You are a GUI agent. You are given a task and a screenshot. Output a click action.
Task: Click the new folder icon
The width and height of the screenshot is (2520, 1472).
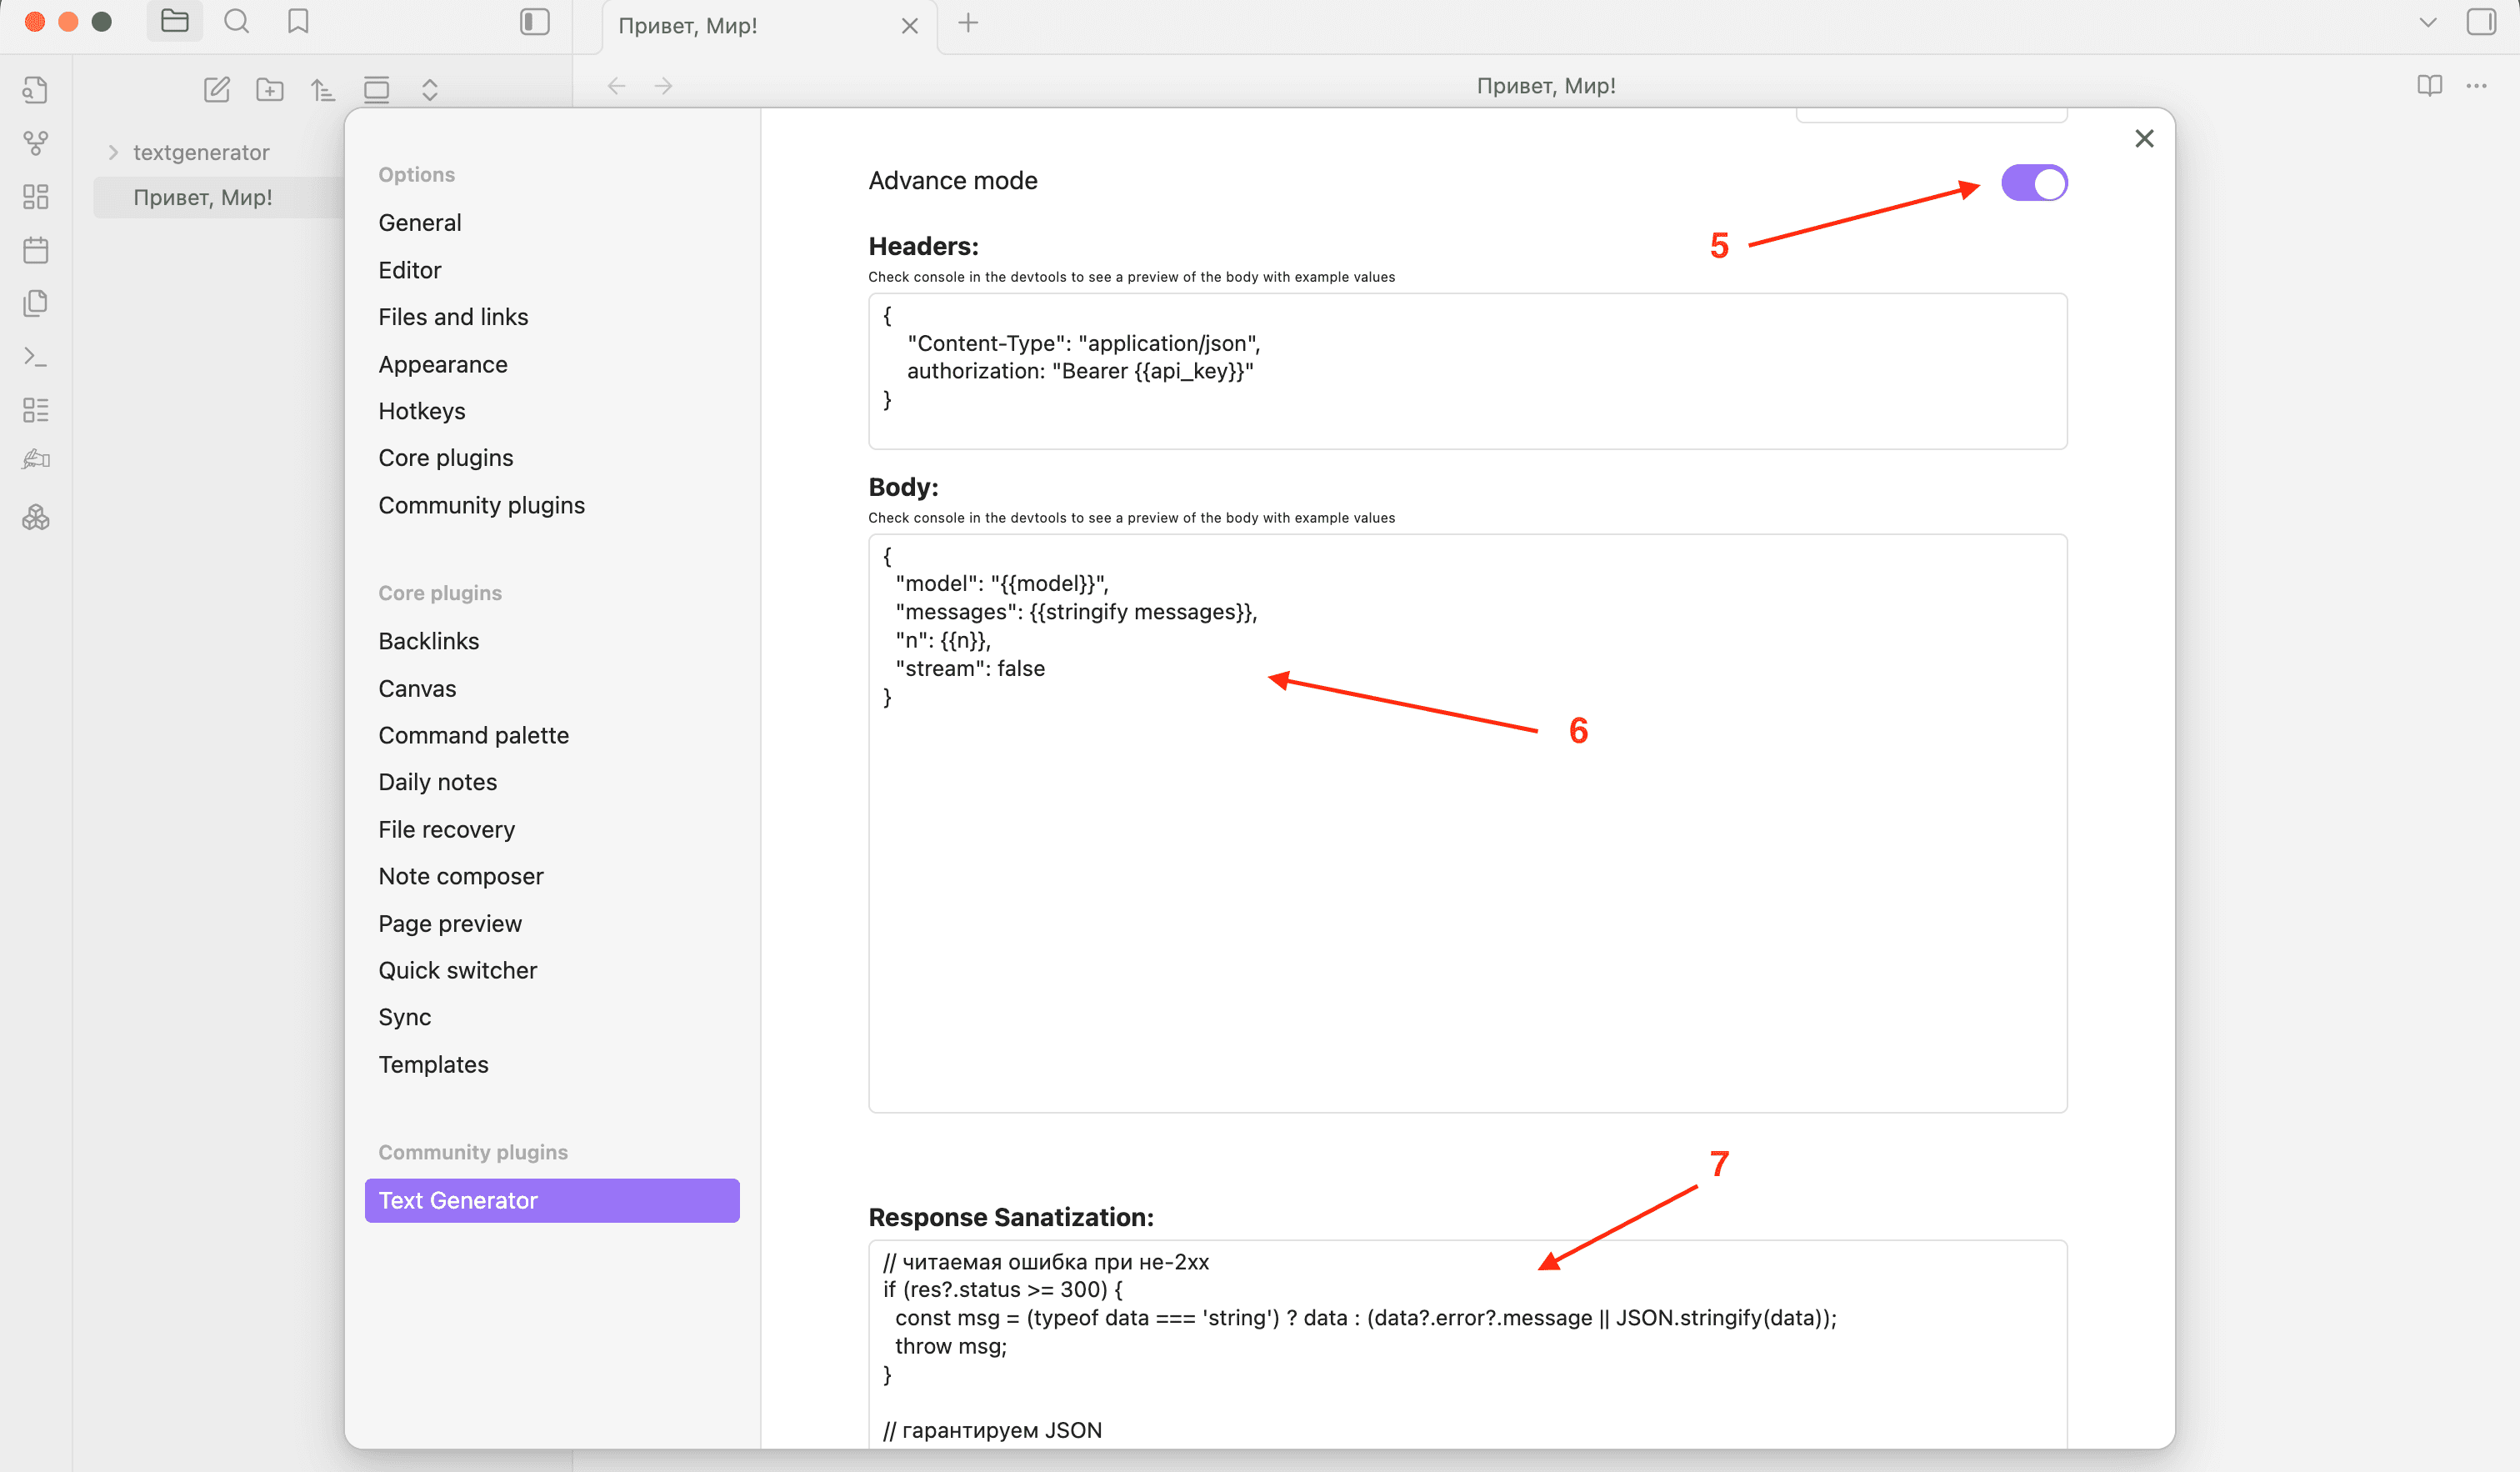pos(270,90)
